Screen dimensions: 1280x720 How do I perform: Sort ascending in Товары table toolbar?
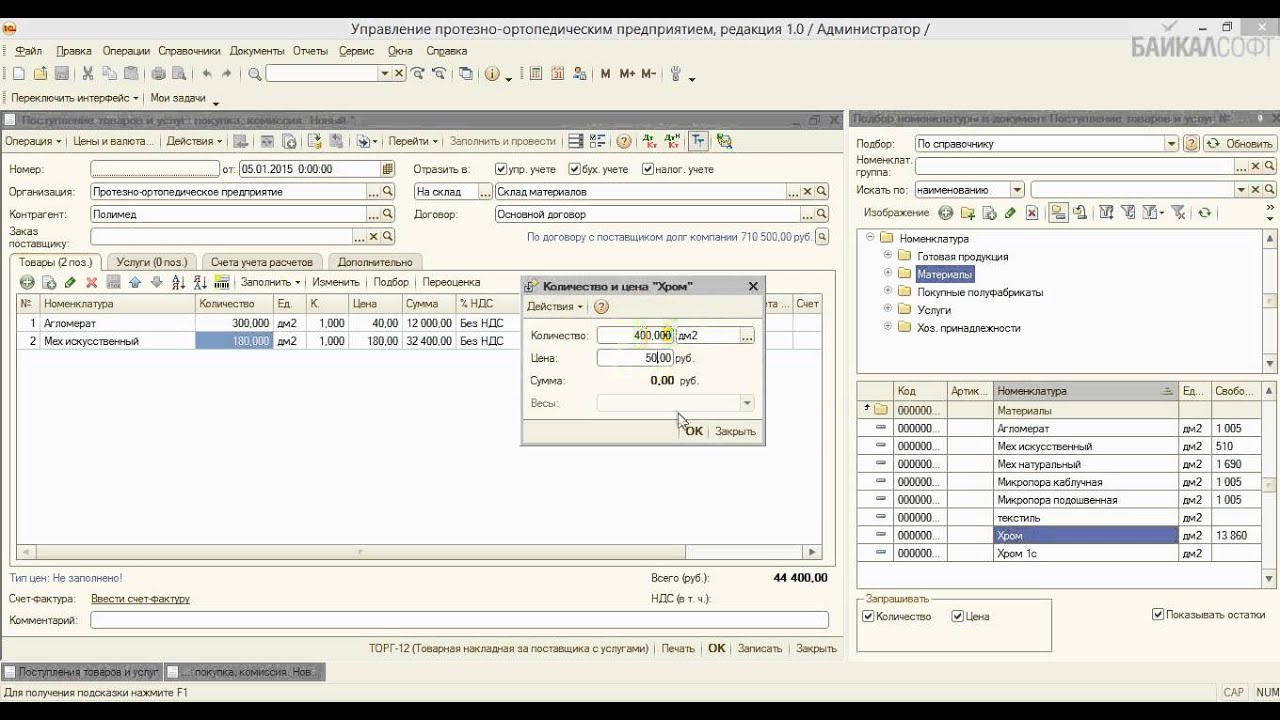178,283
